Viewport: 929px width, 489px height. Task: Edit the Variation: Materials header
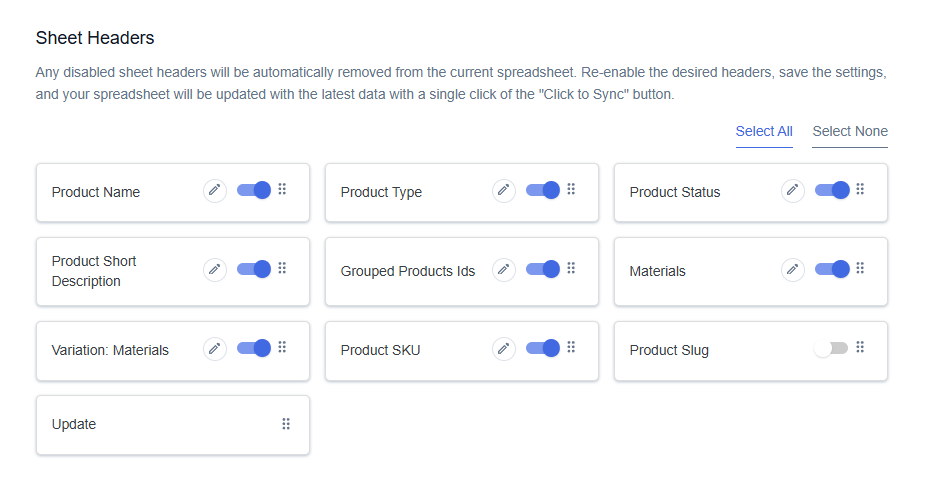click(214, 349)
